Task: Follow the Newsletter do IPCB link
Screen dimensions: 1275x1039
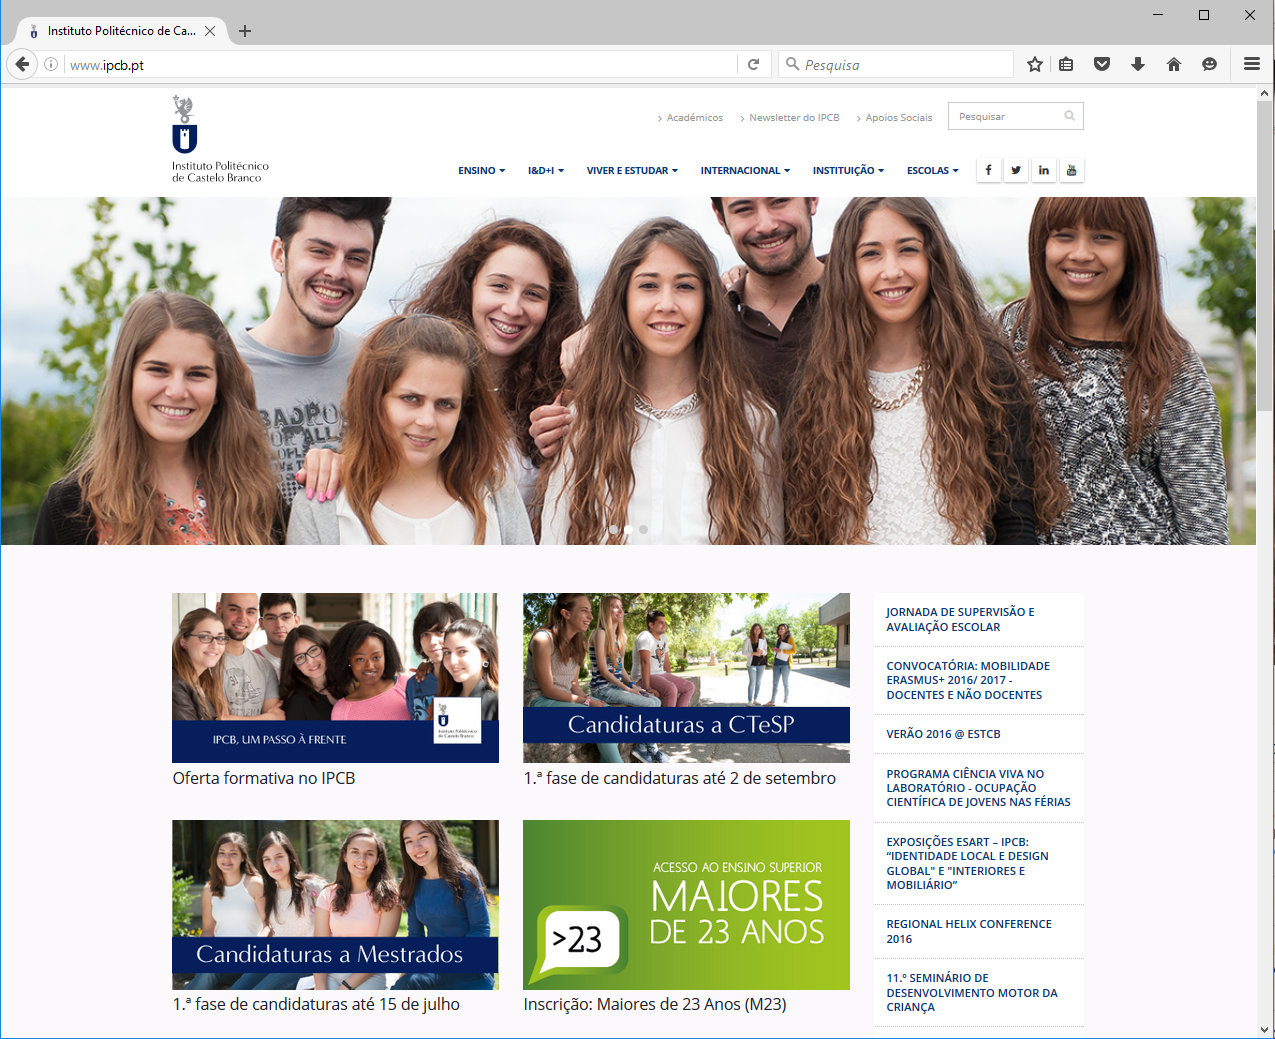Action: pyautogui.click(x=794, y=118)
